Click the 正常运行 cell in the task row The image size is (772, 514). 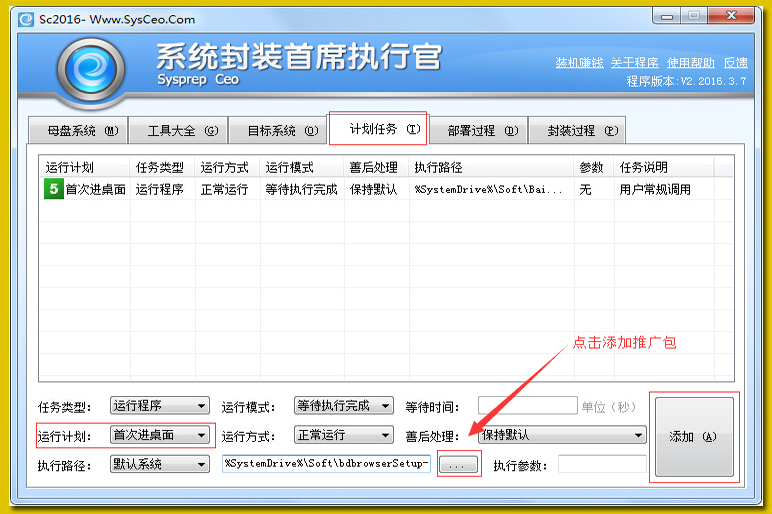[225, 190]
